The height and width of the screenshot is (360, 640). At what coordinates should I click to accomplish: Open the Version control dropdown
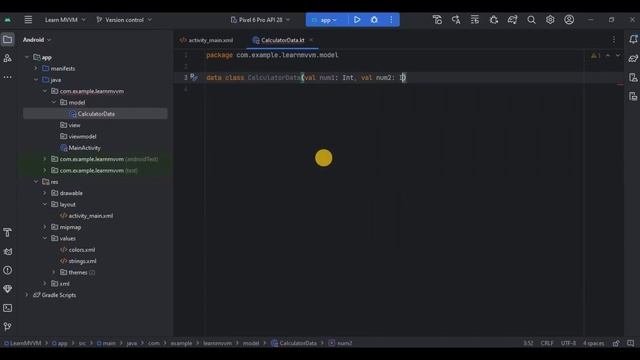124,20
